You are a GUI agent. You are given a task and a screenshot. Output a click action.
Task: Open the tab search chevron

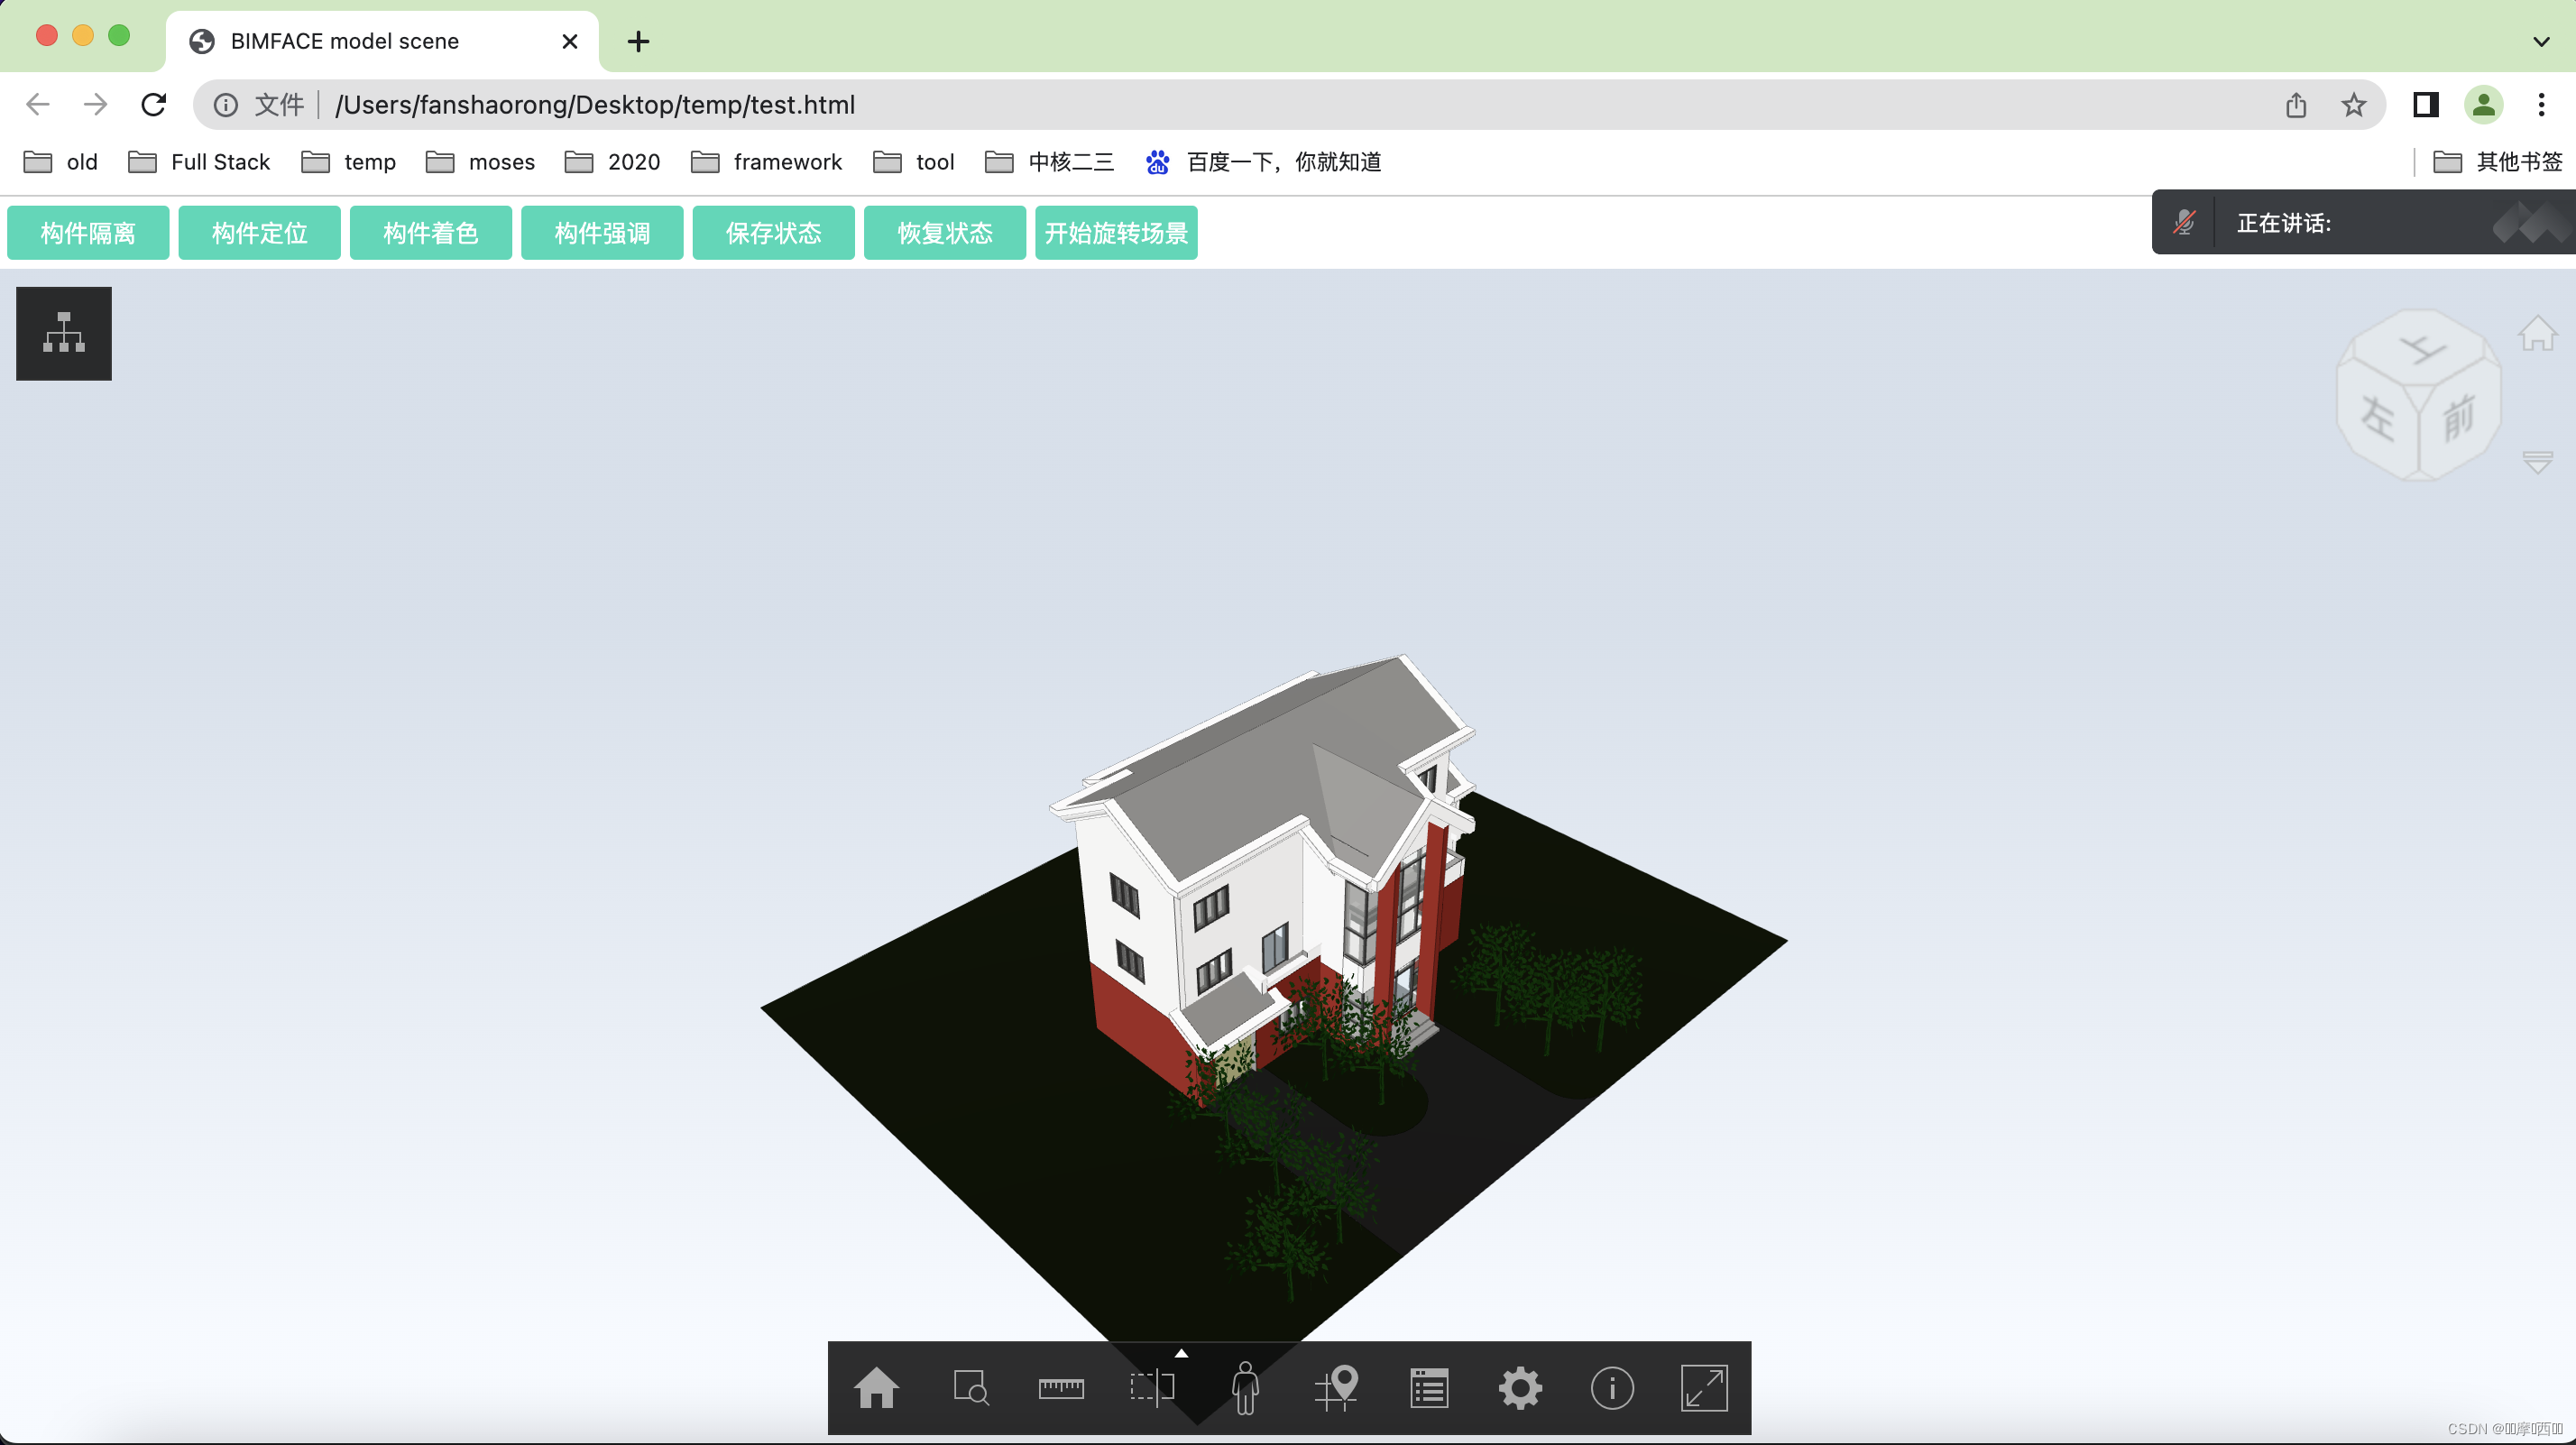tap(2541, 41)
